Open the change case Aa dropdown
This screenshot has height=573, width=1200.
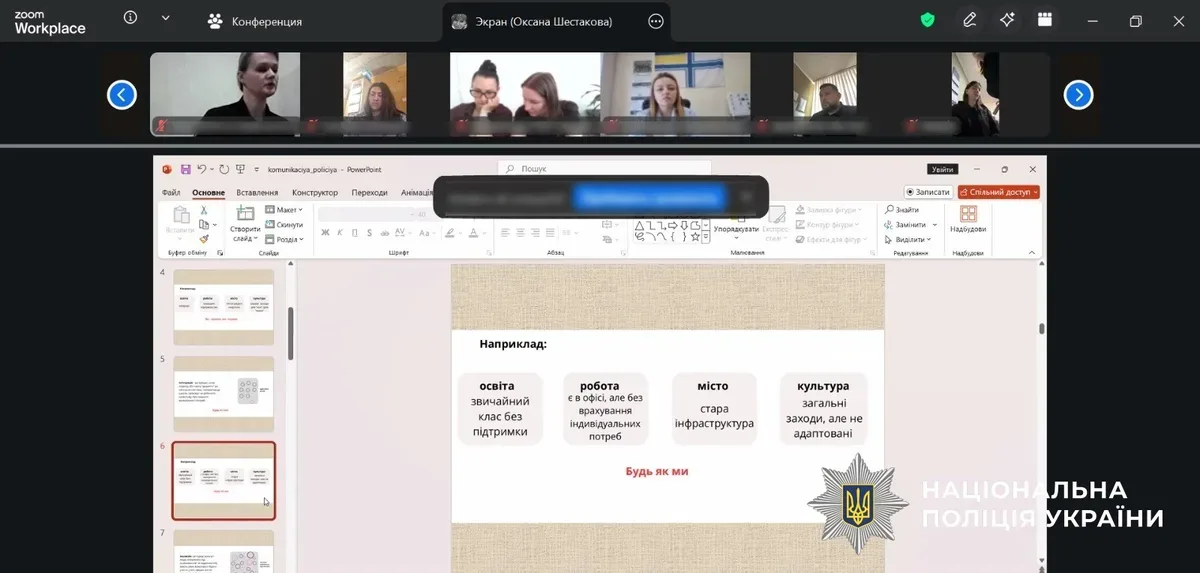pos(429,233)
